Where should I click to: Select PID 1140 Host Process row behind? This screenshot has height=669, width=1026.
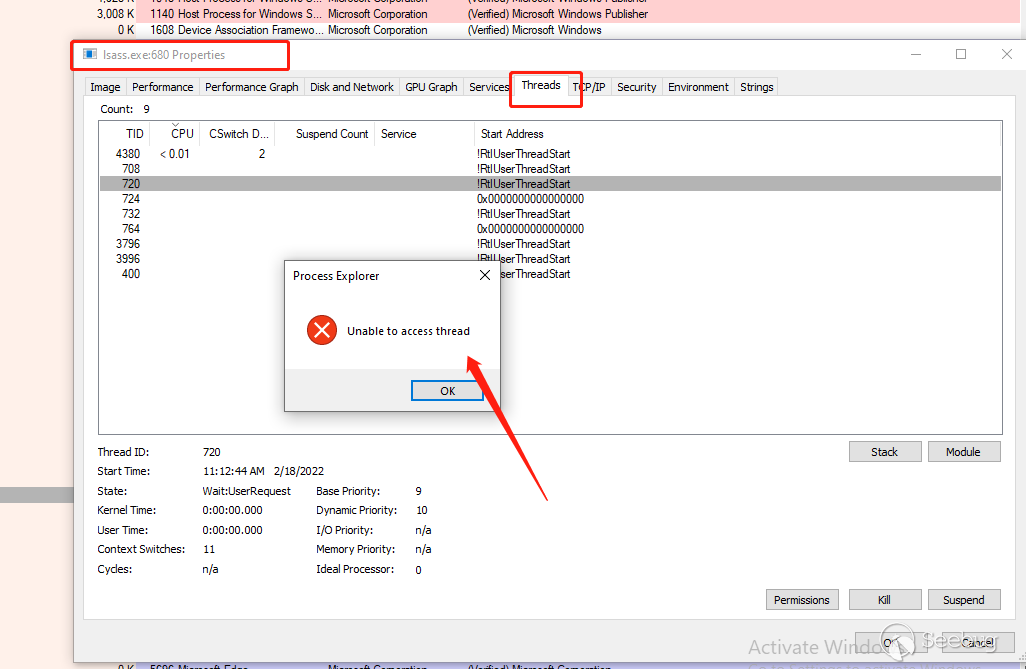click(x=510, y=14)
